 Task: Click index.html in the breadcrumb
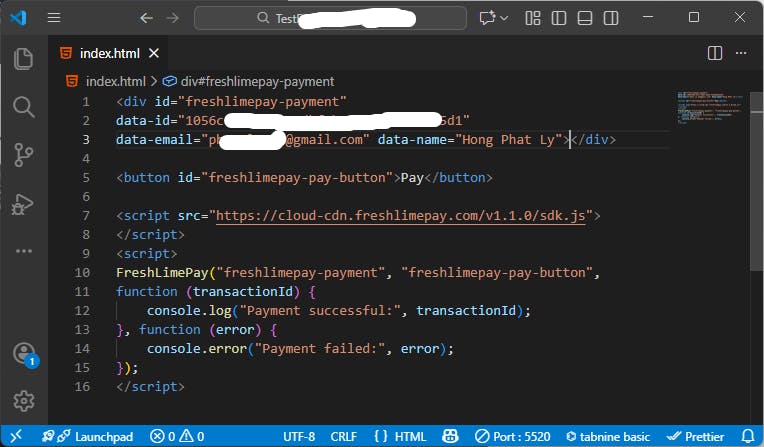tap(115, 81)
